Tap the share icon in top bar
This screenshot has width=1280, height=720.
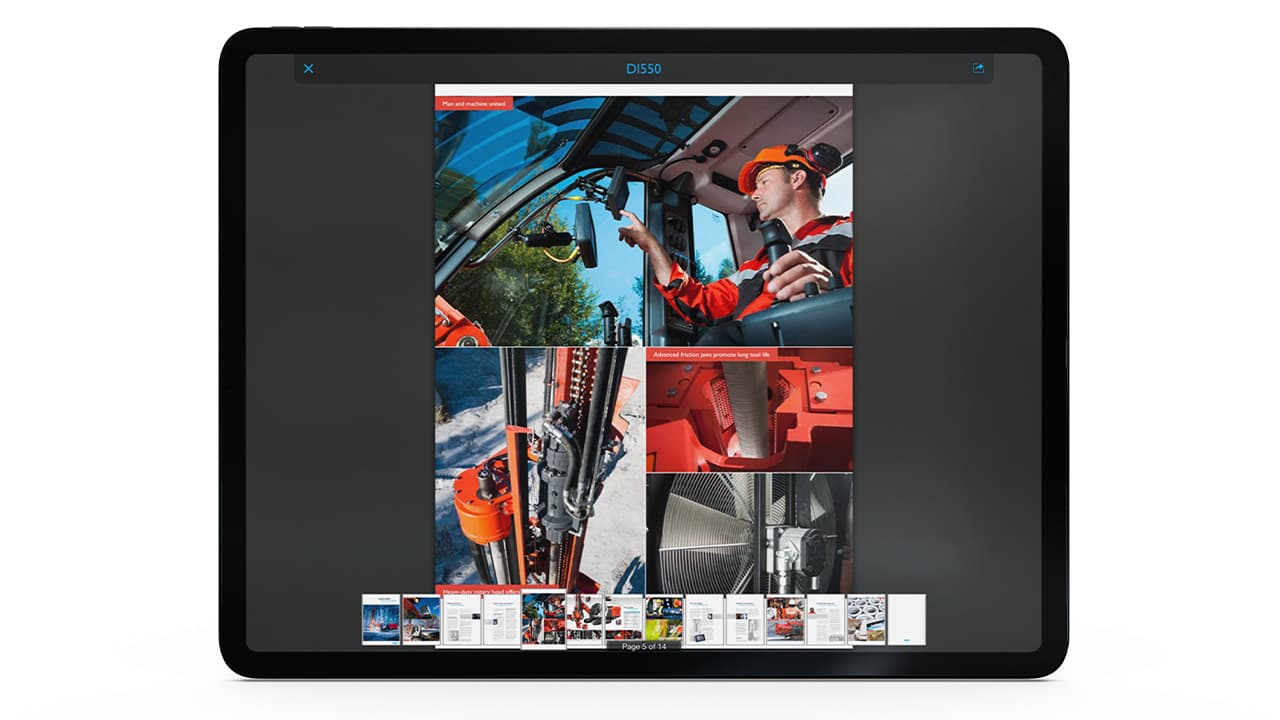click(x=978, y=69)
